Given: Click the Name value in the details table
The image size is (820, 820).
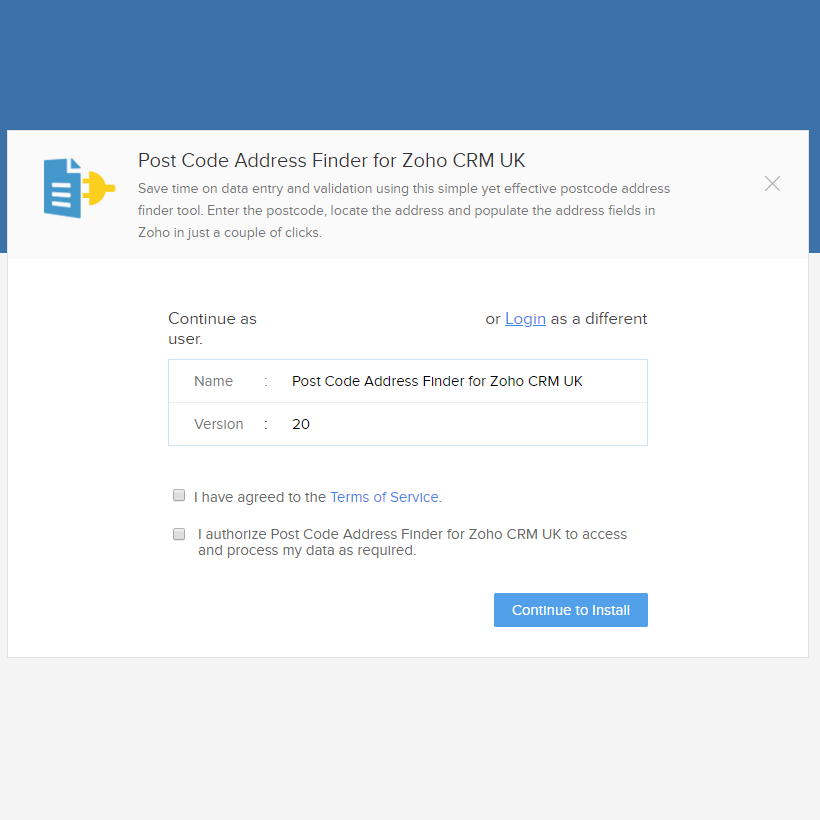Looking at the screenshot, I should [x=437, y=381].
